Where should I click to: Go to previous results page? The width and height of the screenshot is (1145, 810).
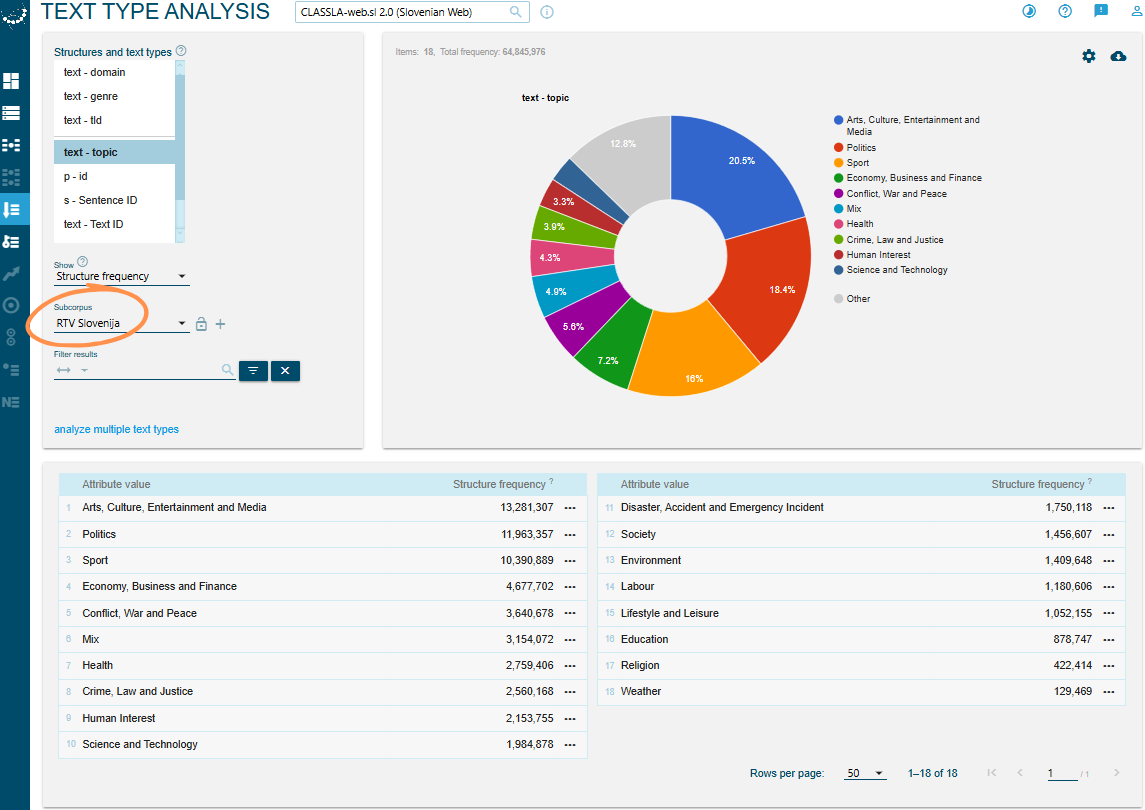pyautogui.click(x=1020, y=773)
